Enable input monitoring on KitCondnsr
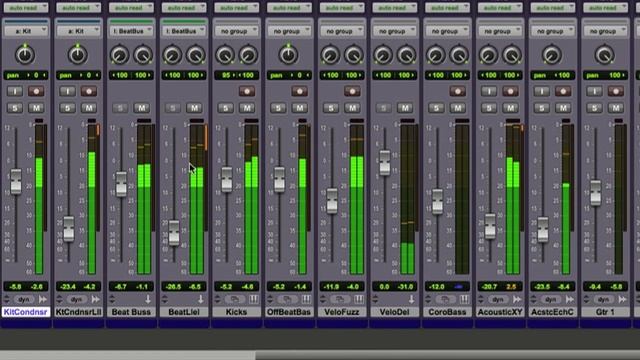640x360 pixels. coord(15,91)
